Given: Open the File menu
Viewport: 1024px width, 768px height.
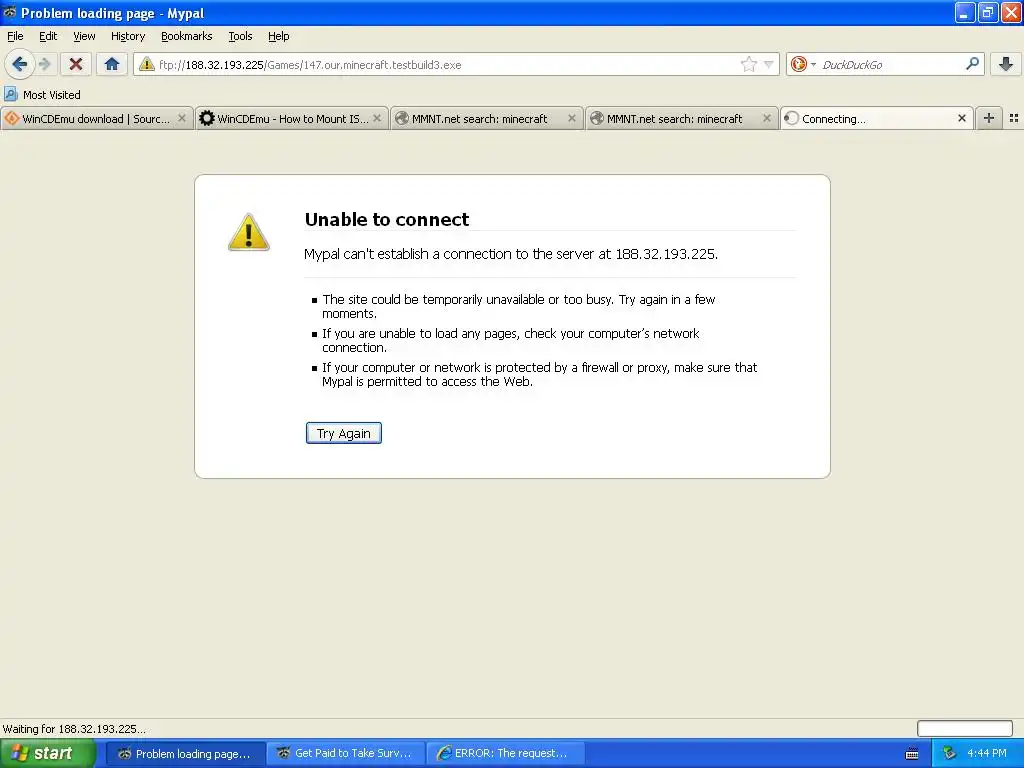Looking at the screenshot, I should point(15,36).
